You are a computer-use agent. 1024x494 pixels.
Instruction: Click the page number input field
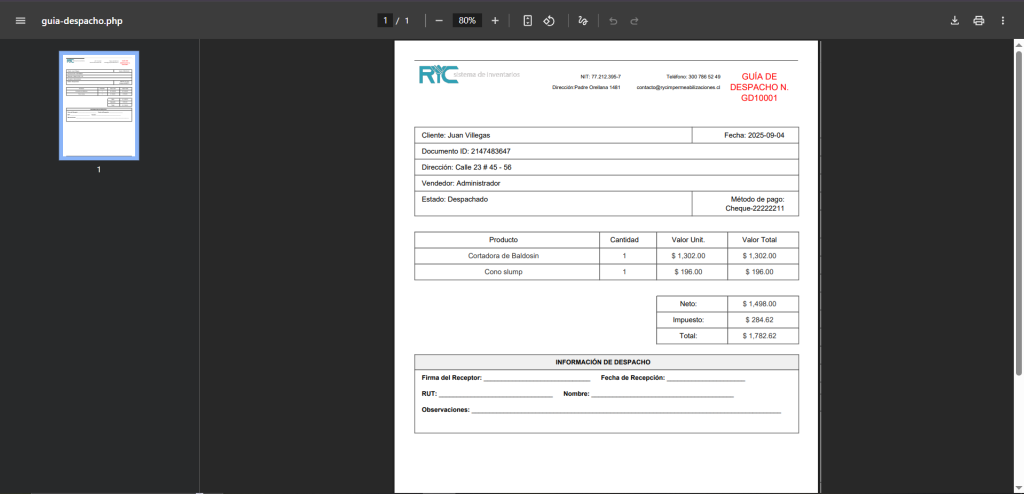click(384, 20)
